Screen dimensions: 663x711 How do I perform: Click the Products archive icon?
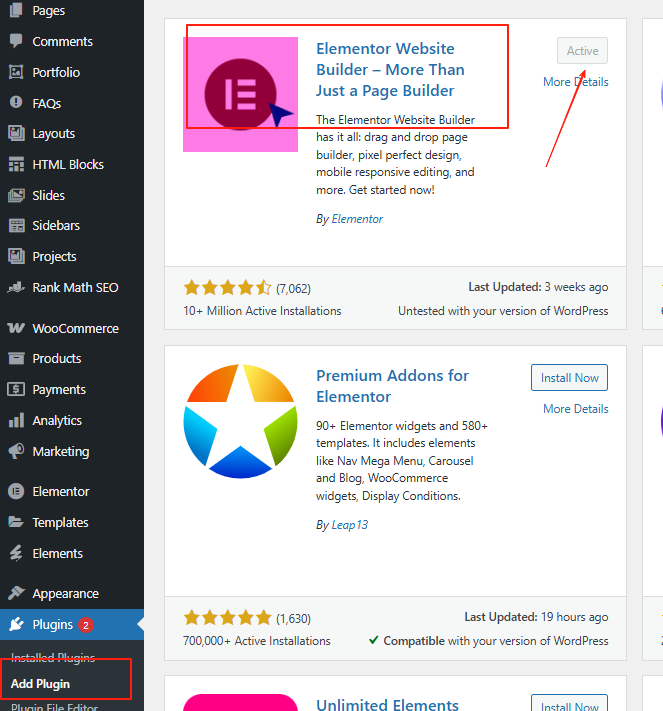click(16, 358)
